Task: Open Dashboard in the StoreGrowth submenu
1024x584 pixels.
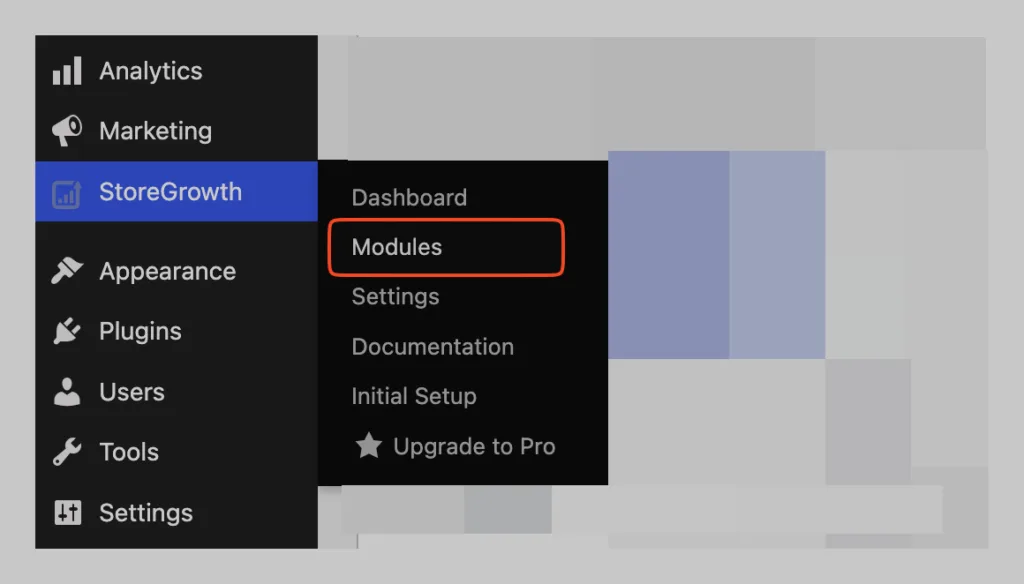Action: (x=409, y=197)
